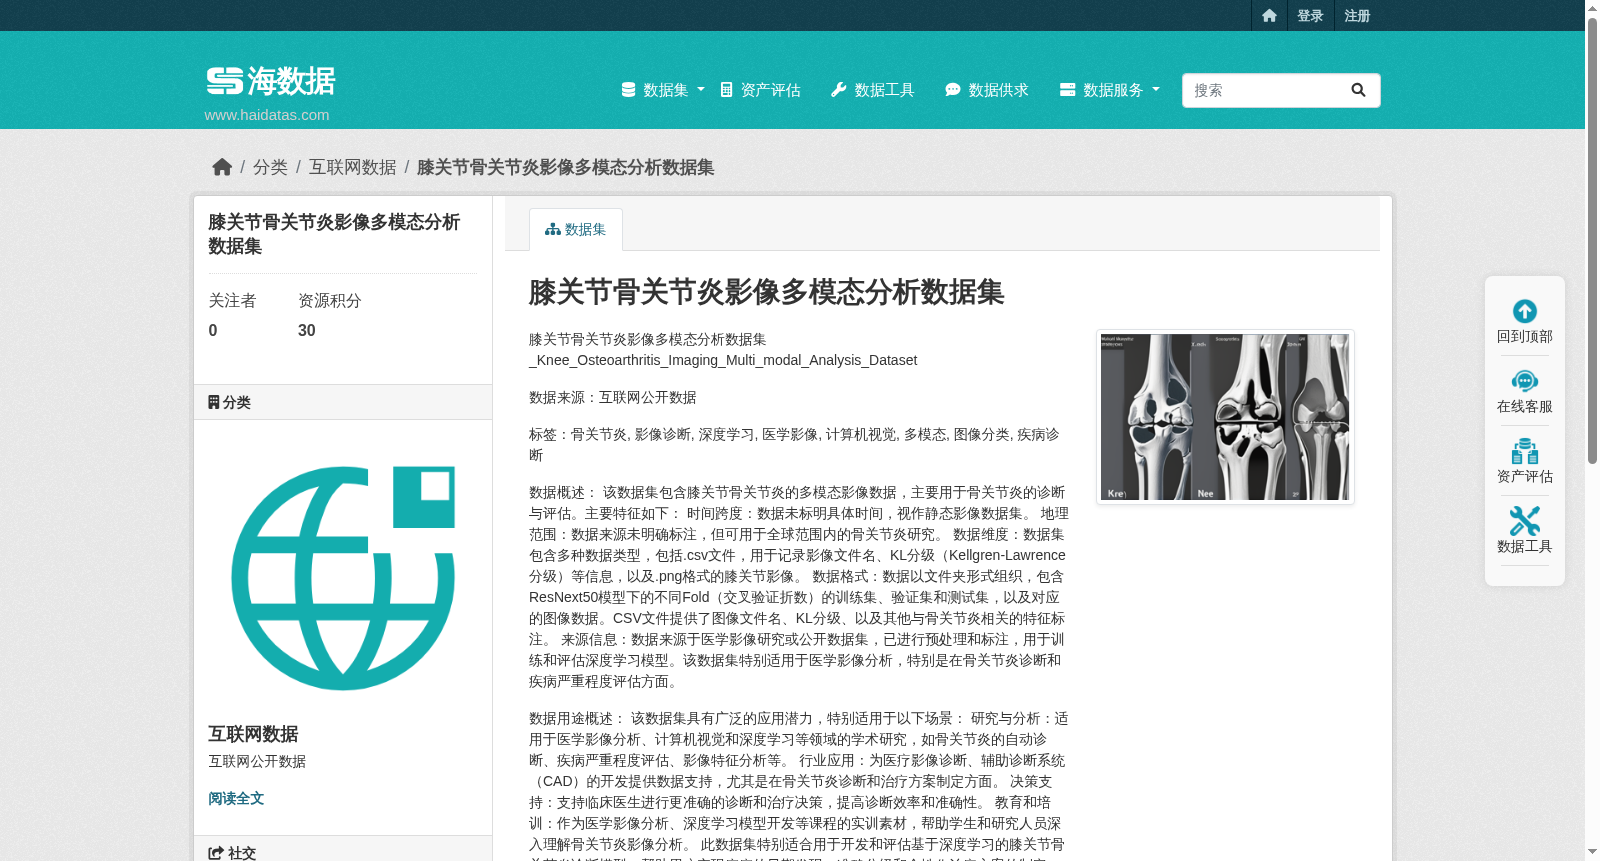Click the globe category image
The image size is (1600, 861).
[343, 578]
